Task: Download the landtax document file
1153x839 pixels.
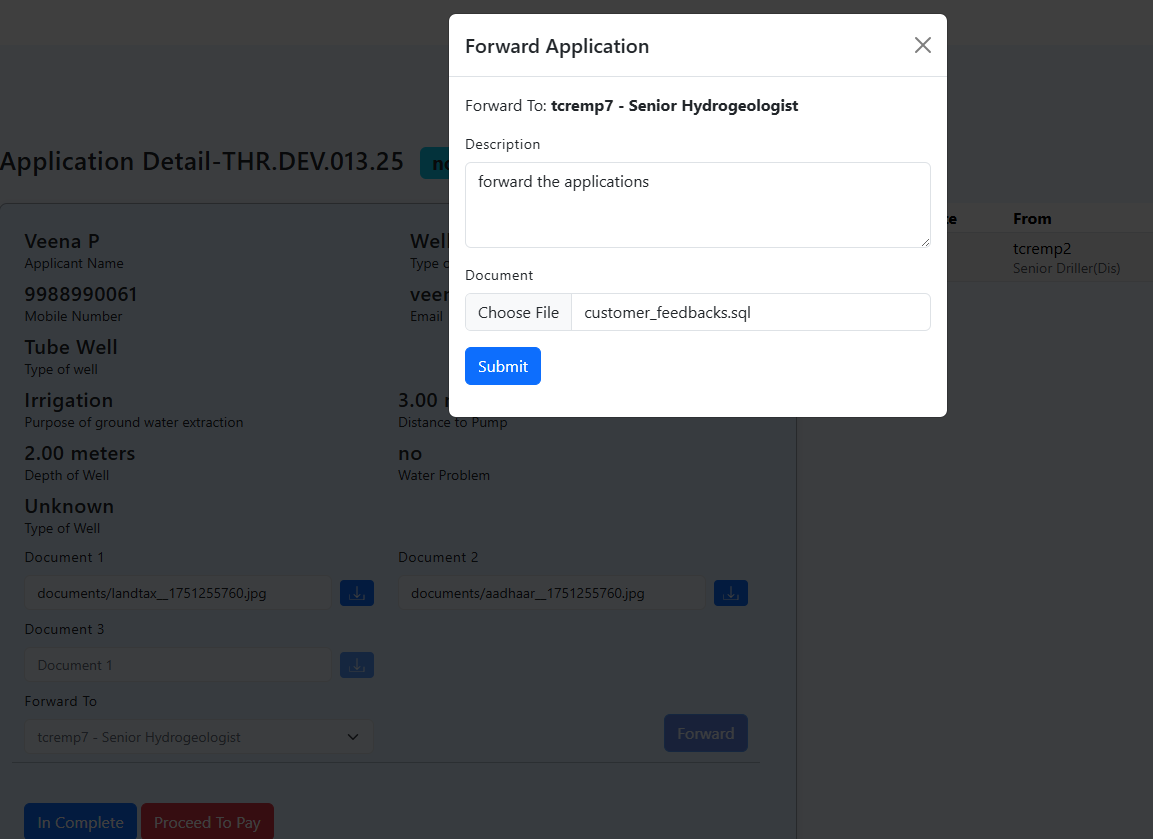Action: 357,593
